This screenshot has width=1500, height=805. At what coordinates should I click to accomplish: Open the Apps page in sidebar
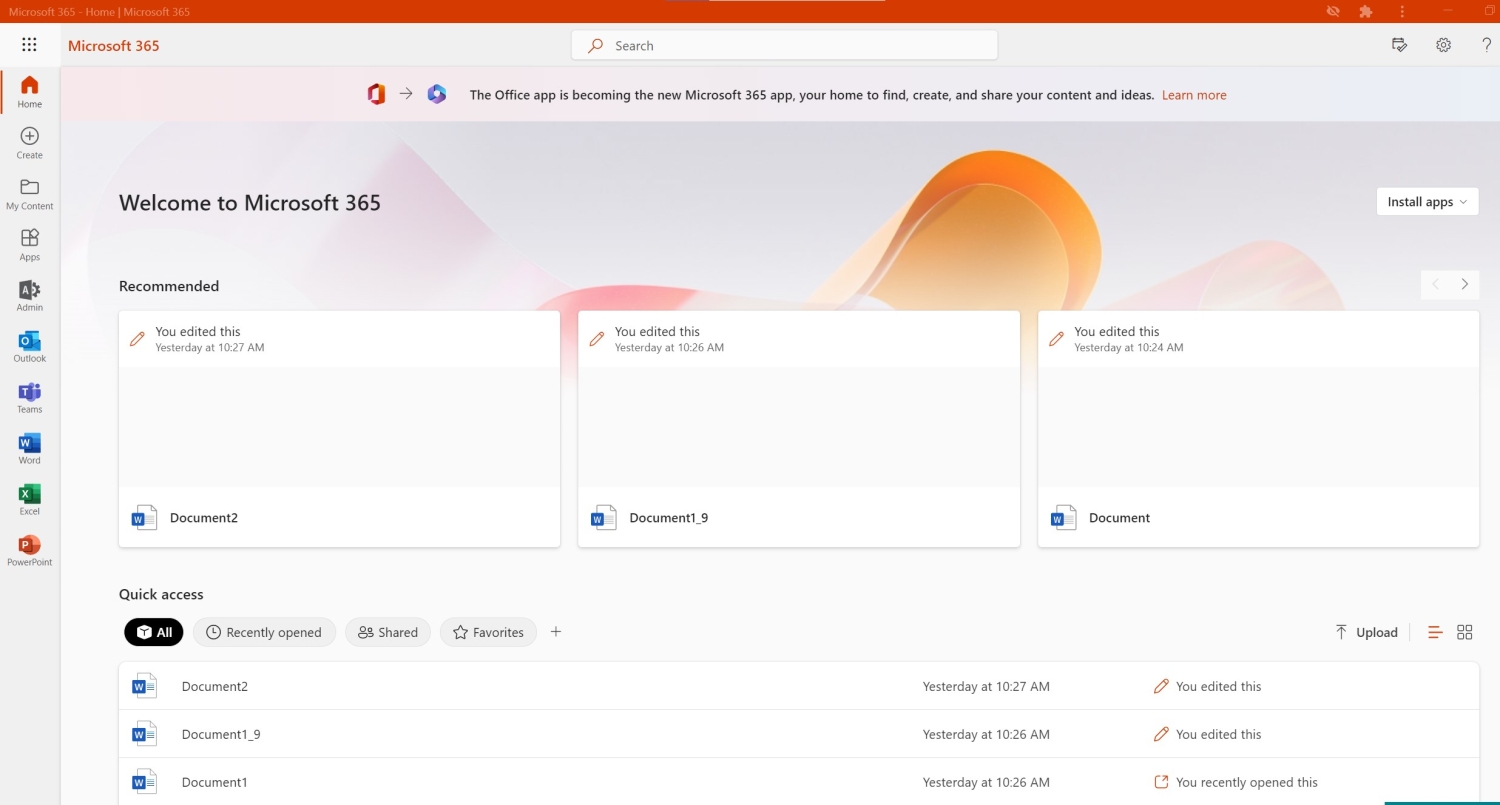point(30,245)
